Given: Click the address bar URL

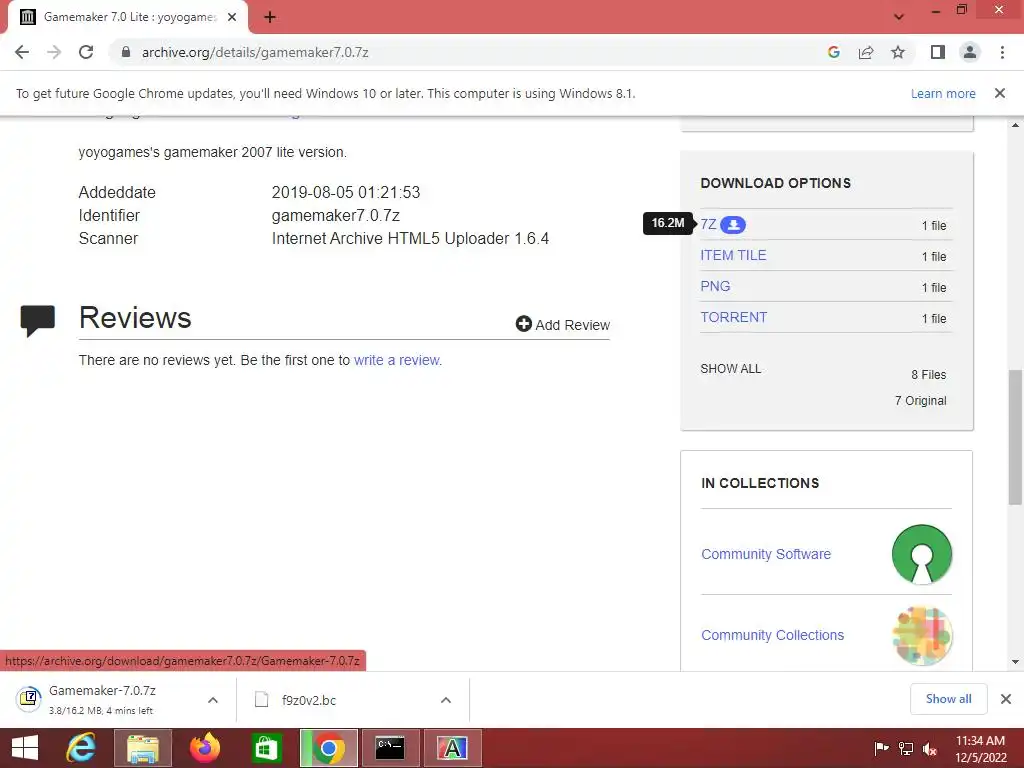Looking at the screenshot, I should pyautogui.click(x=255, y=52).
